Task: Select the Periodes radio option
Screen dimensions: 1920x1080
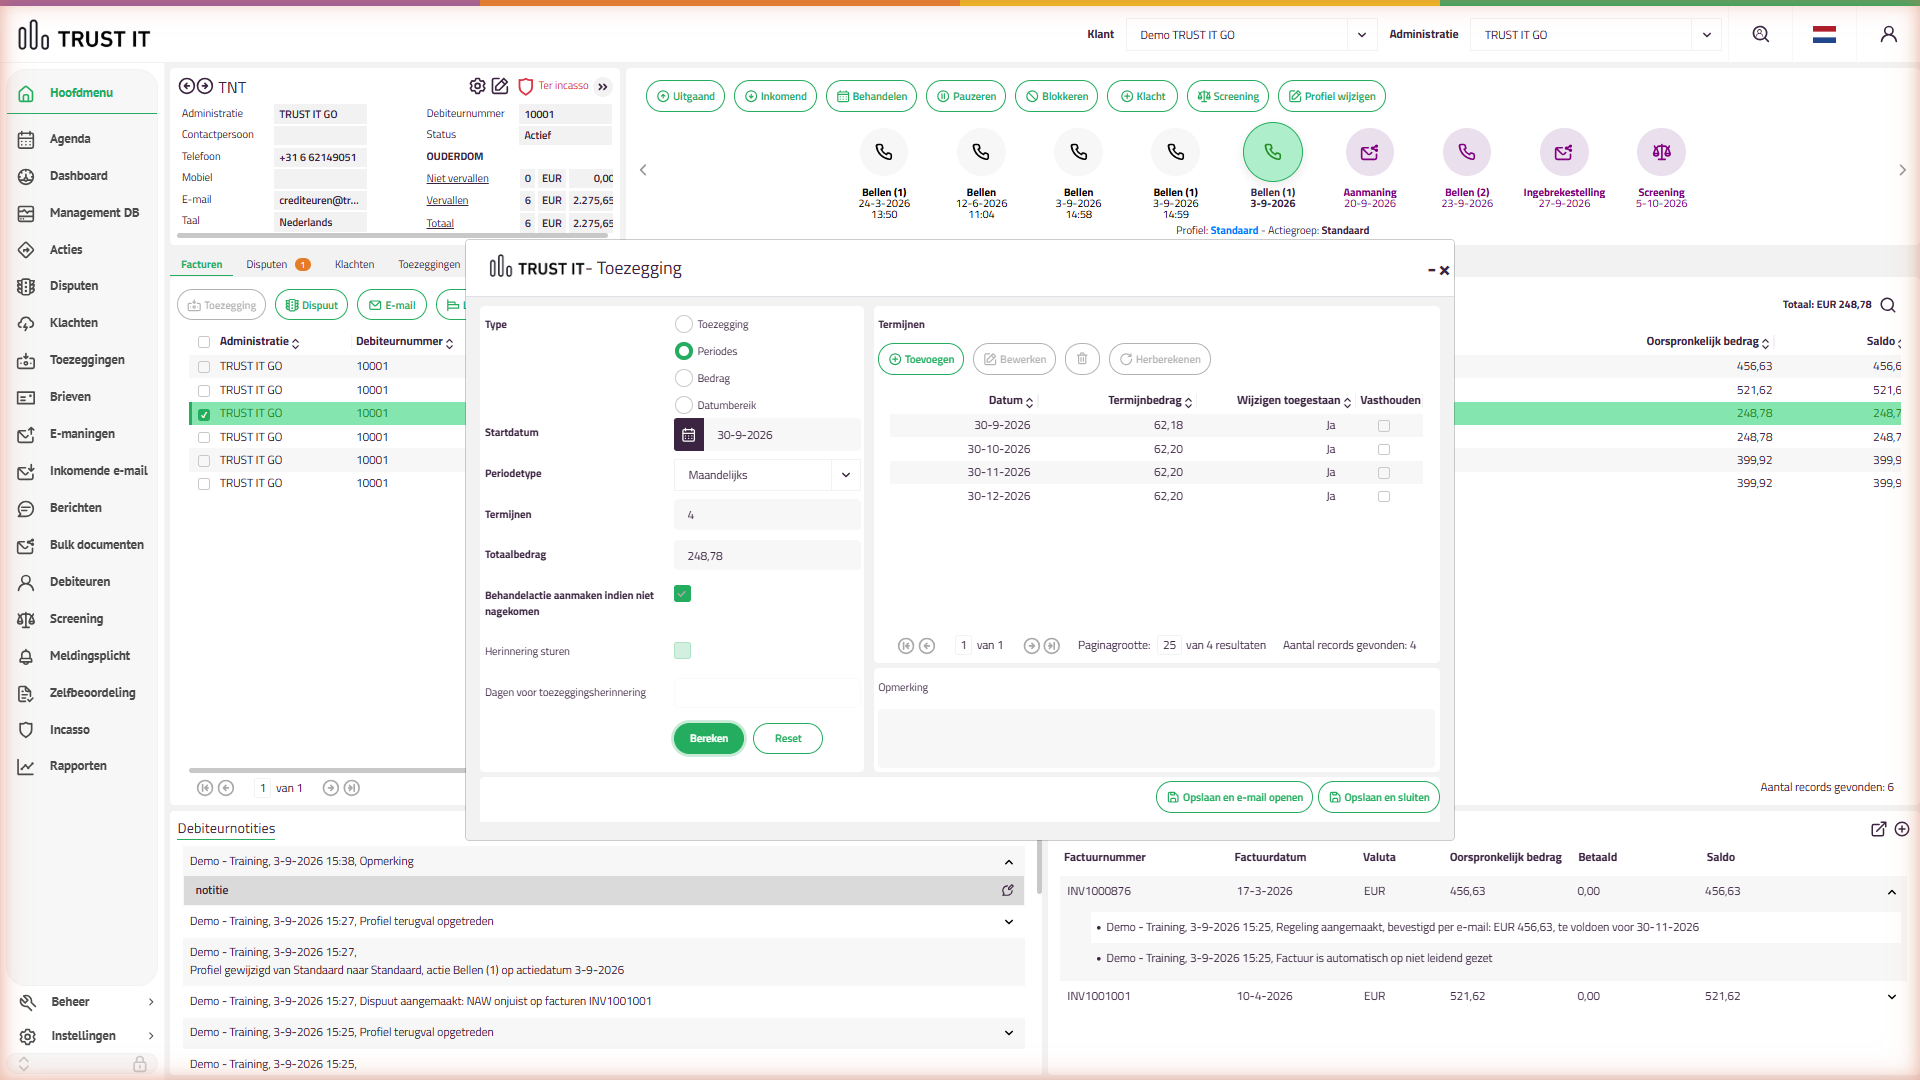Action: (x=684, y=351)
